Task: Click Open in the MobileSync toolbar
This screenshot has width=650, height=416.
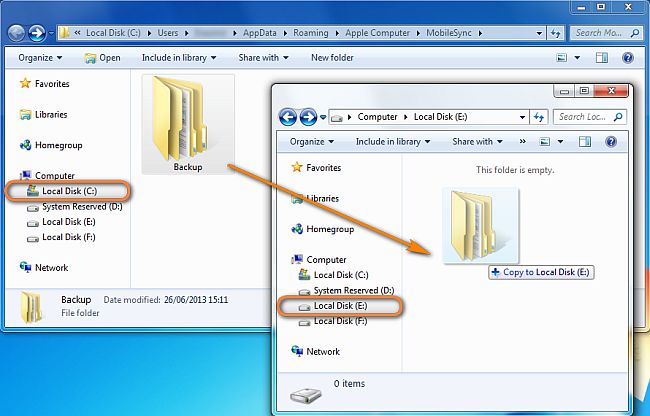Action: 102,58
